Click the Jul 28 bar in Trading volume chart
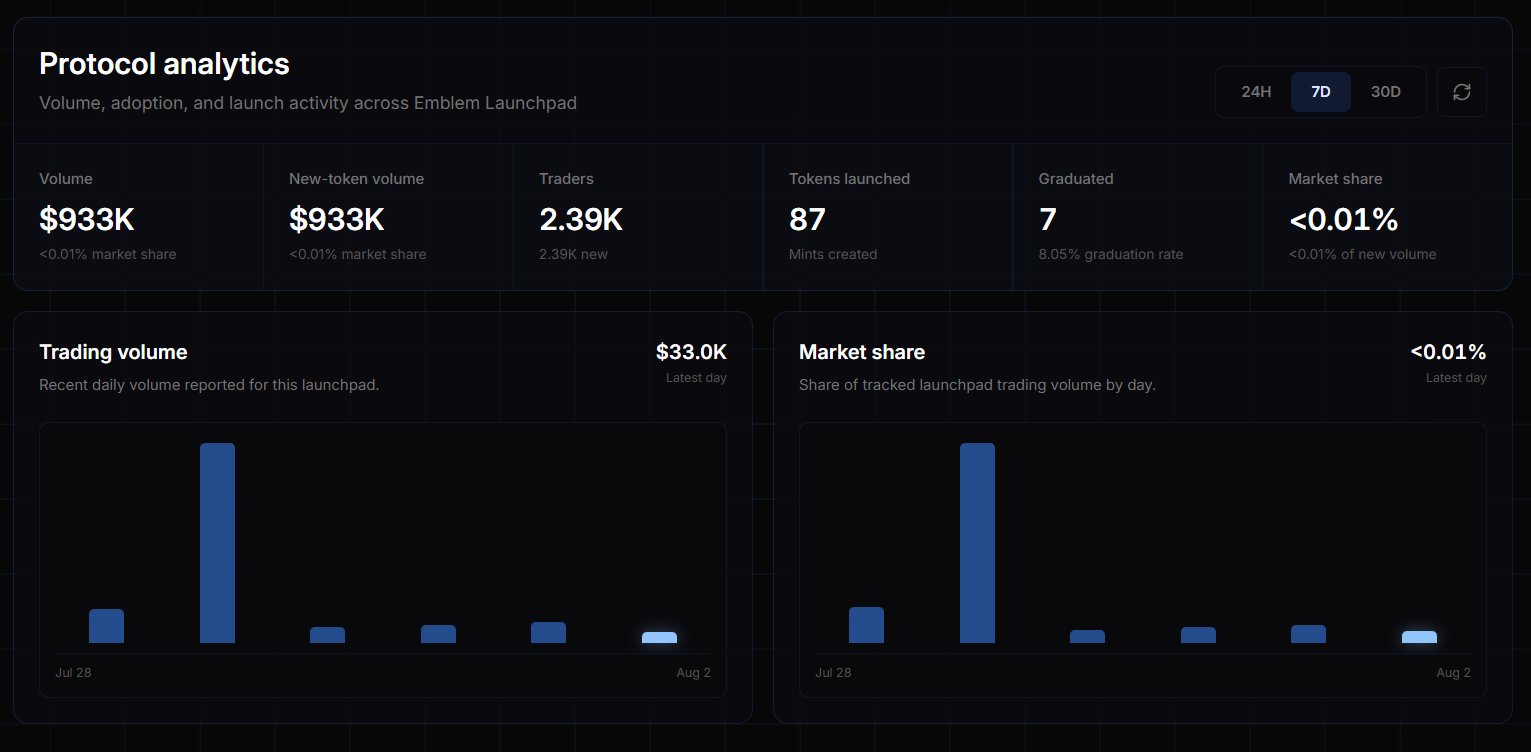 pos(106,626)
